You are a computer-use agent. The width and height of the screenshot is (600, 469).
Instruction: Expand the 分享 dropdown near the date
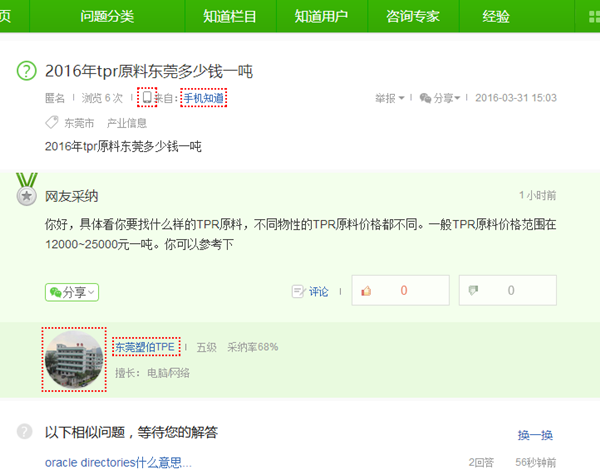tap(446, 98)
